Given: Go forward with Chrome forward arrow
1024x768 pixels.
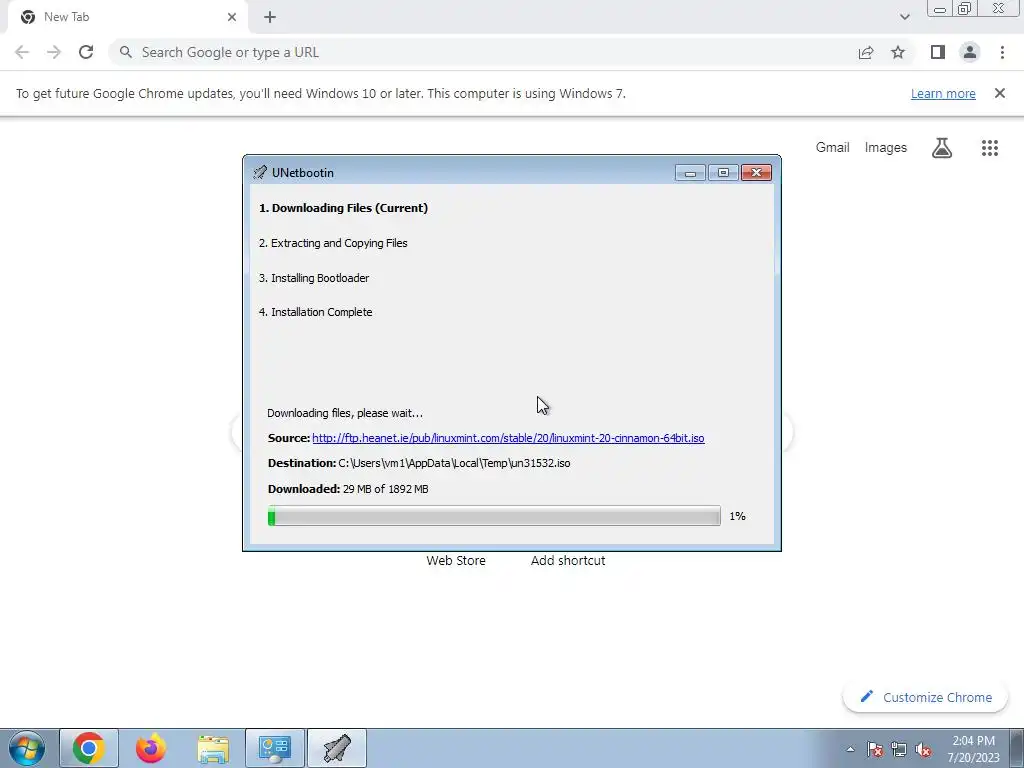Looking at the screenshot, I should (54, 52).
